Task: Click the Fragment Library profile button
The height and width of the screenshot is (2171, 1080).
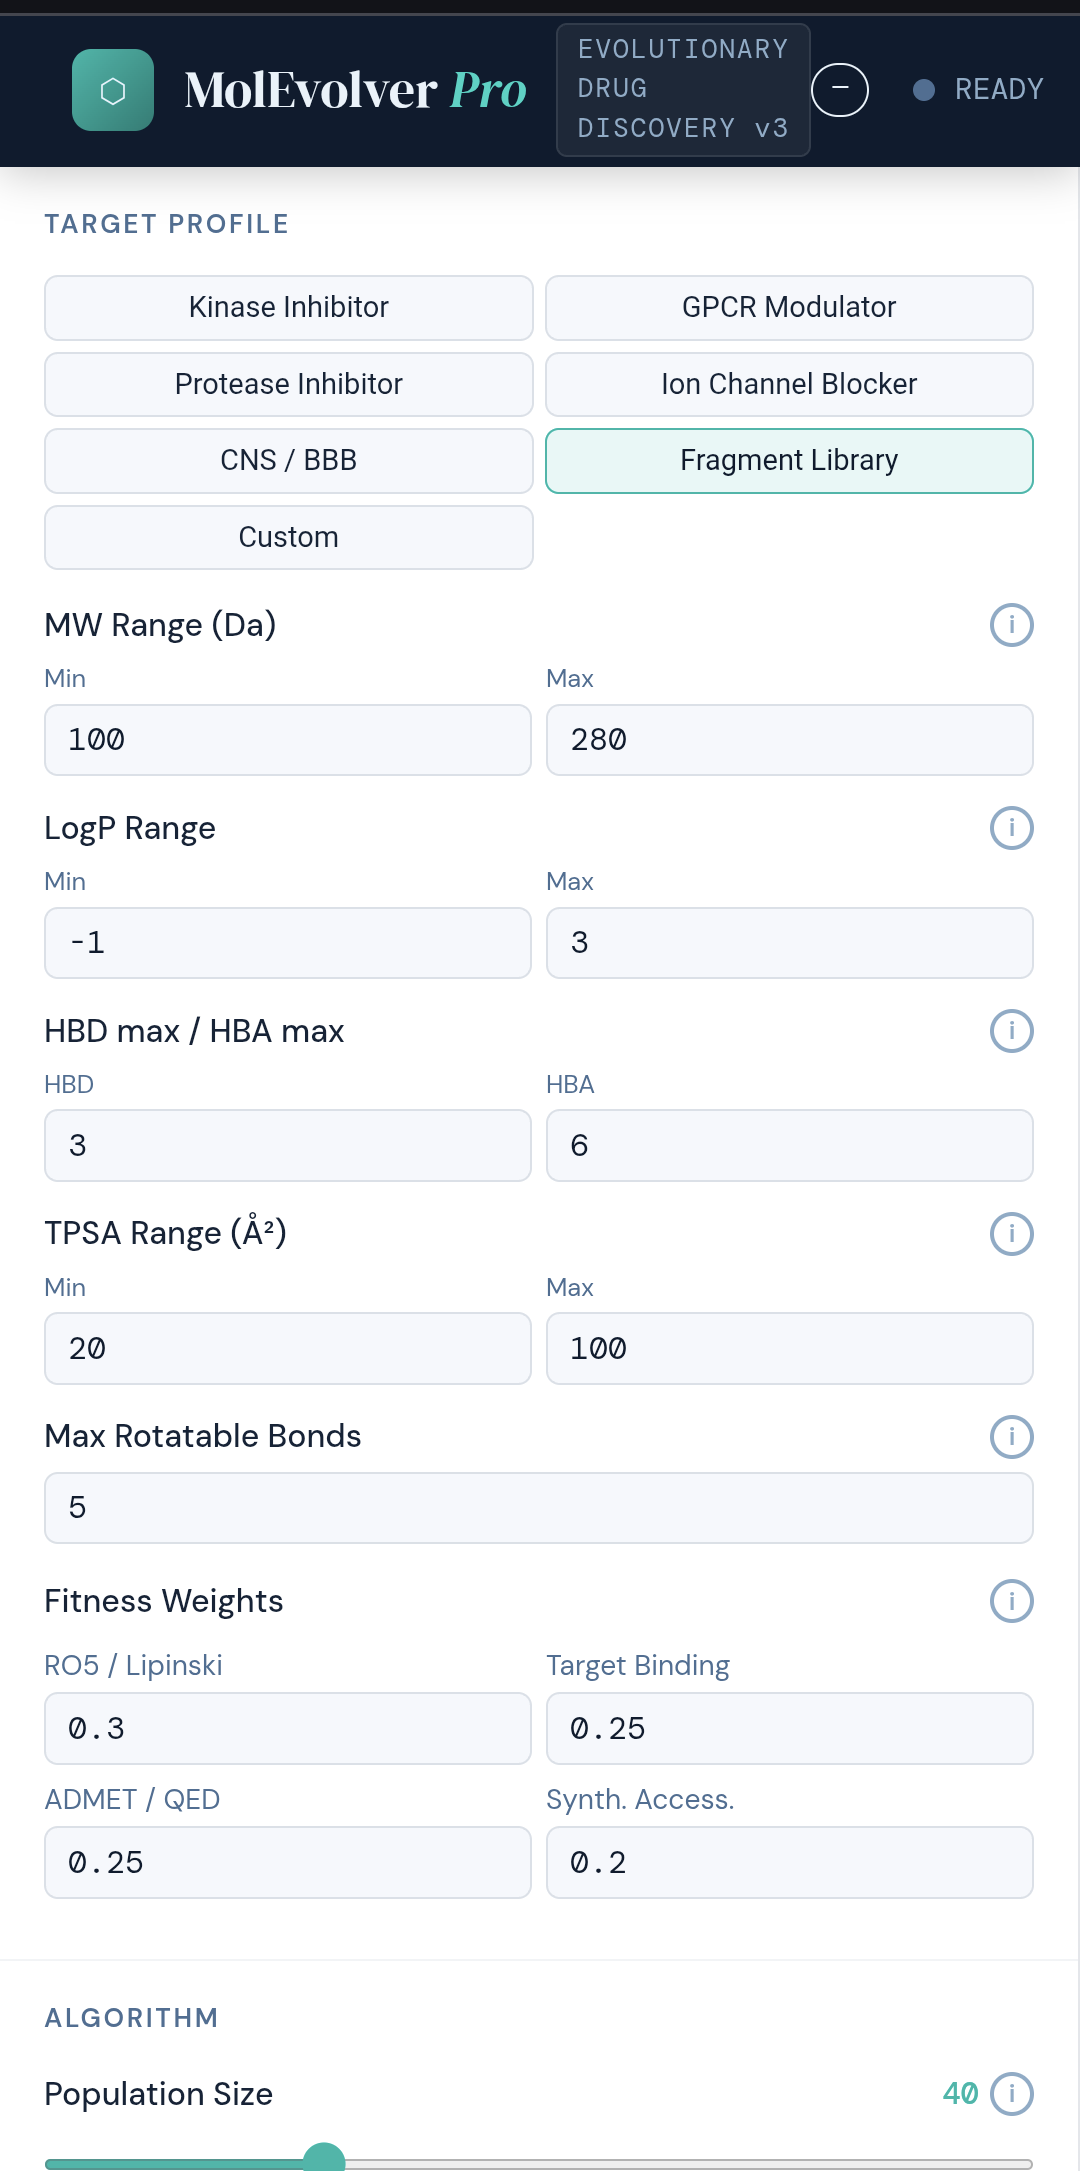Action: click(789, 460)
